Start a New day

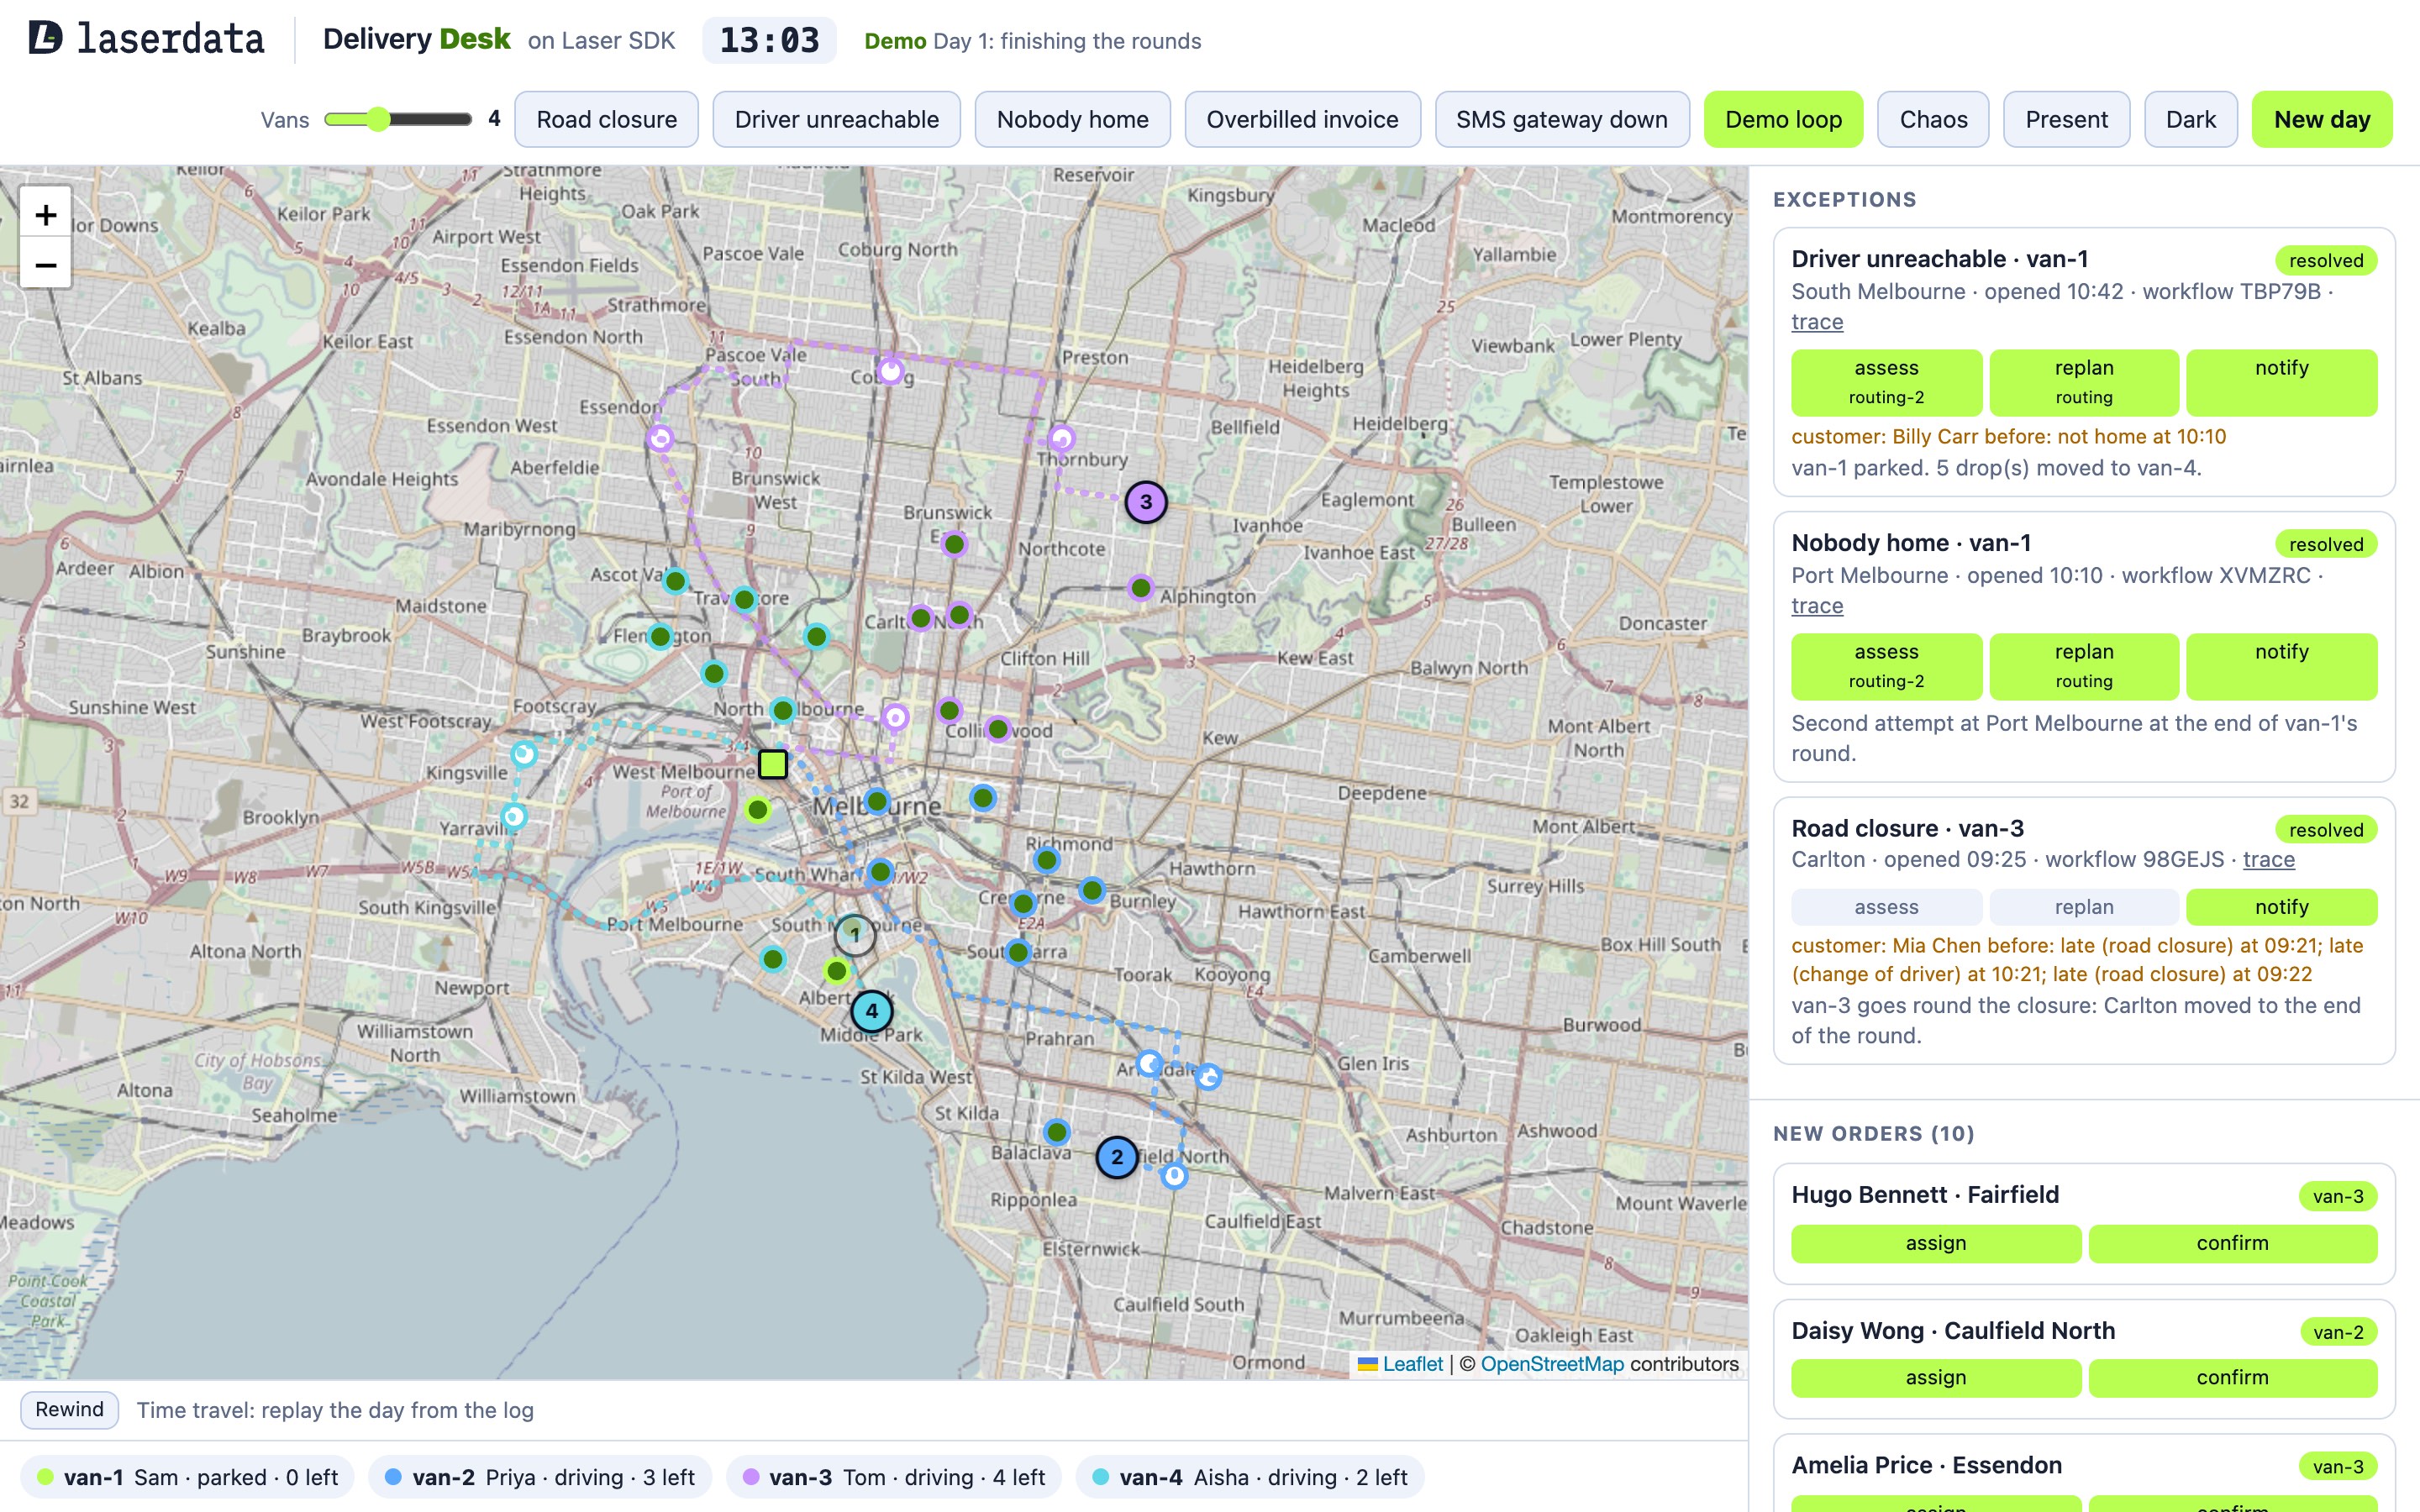tap(2321, 119)
